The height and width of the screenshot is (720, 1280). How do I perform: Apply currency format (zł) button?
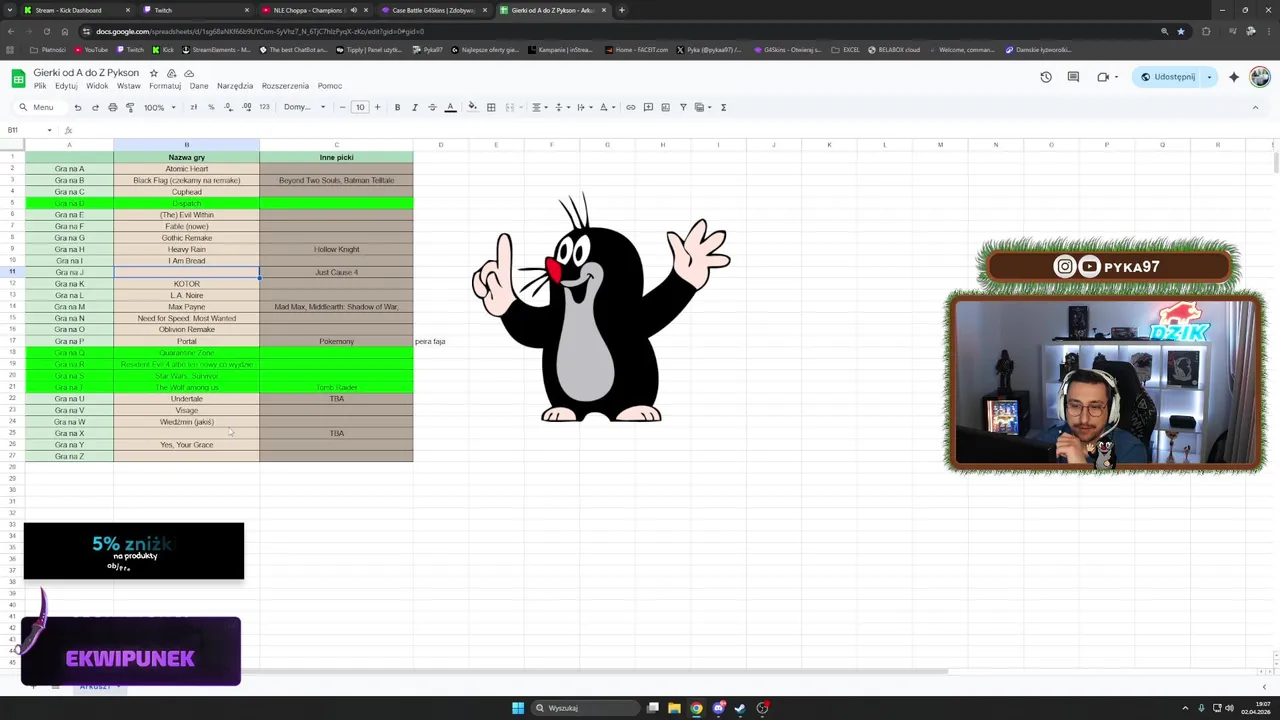pos(193,107)
